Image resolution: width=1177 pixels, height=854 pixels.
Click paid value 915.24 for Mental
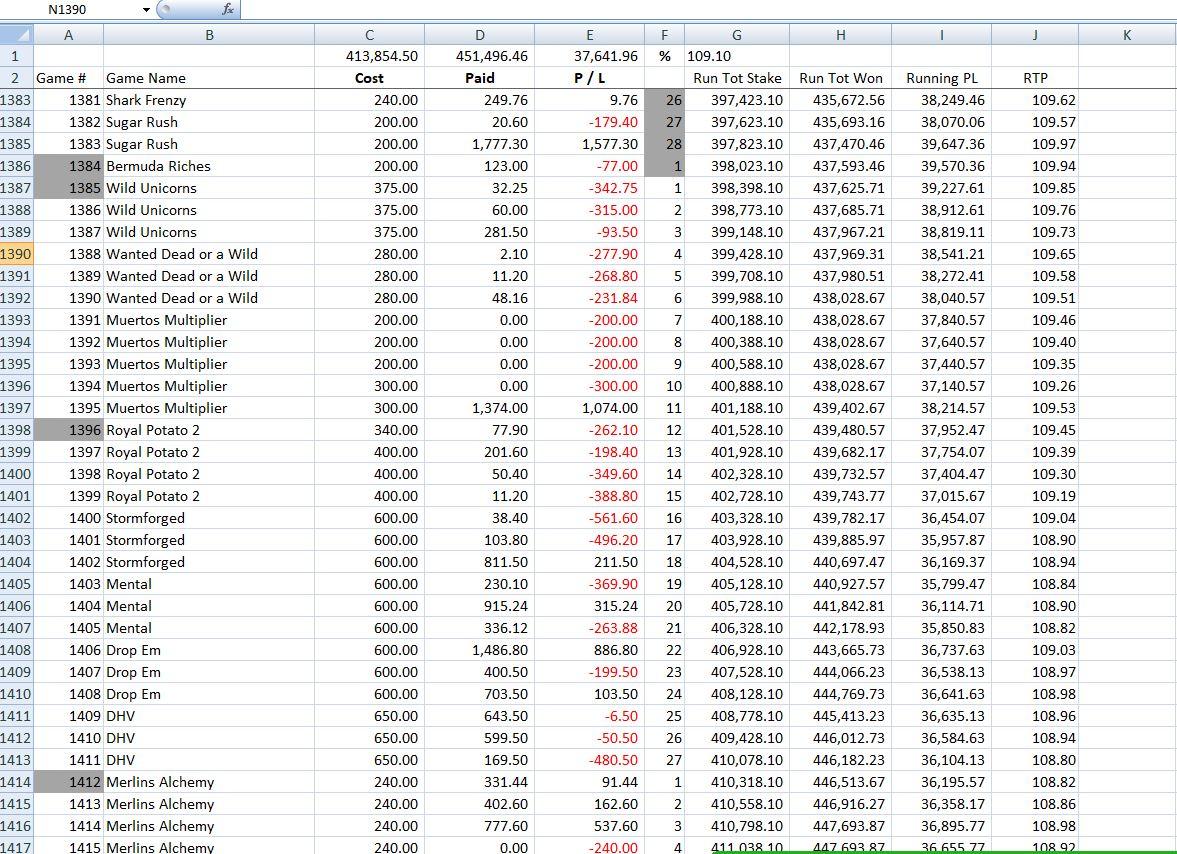480,606
